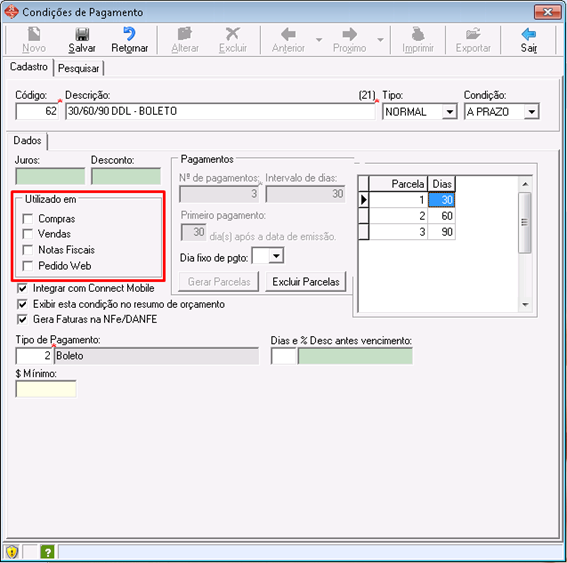Open the Tipo NORMAL dropdown

click(x=449, y=112)
